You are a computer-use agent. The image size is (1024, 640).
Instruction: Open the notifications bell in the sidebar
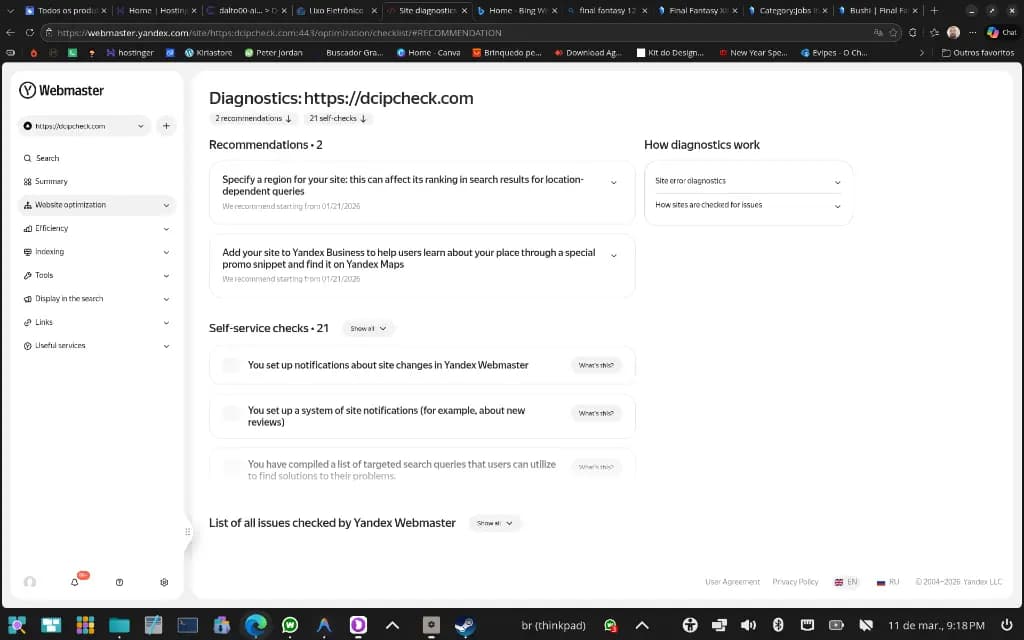click(75, 582)
